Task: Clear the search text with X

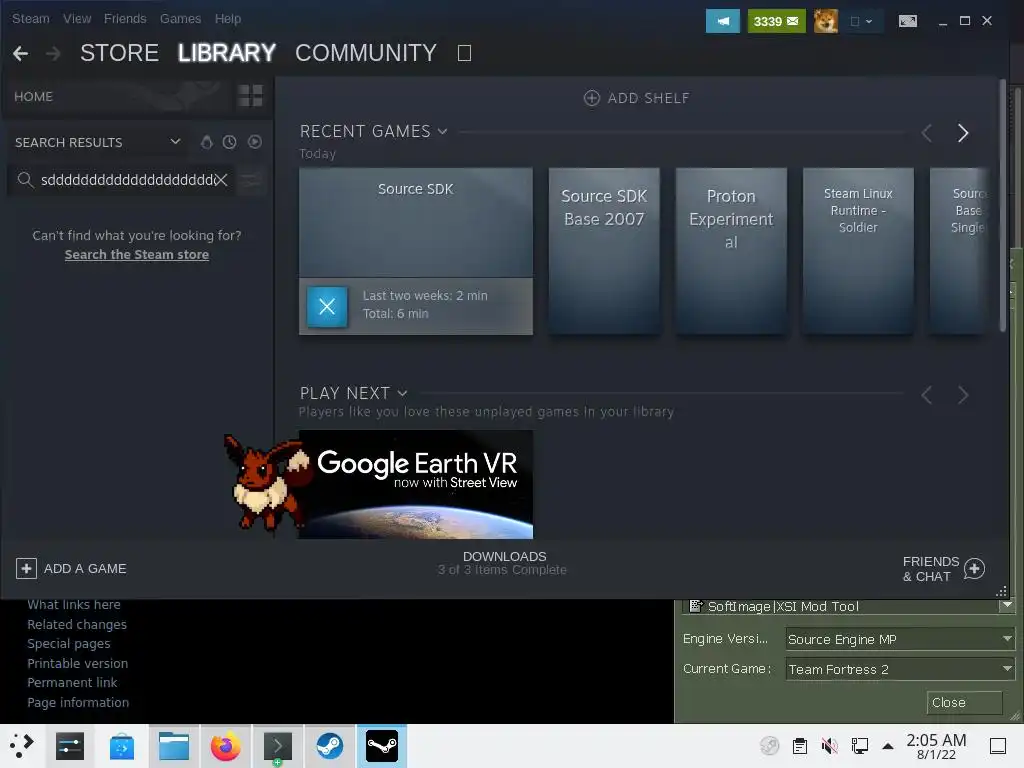Action: [x=221, y=180]
